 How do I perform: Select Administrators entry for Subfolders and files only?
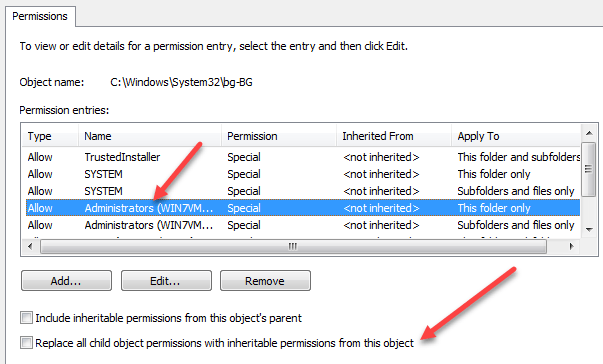(303, 225)
